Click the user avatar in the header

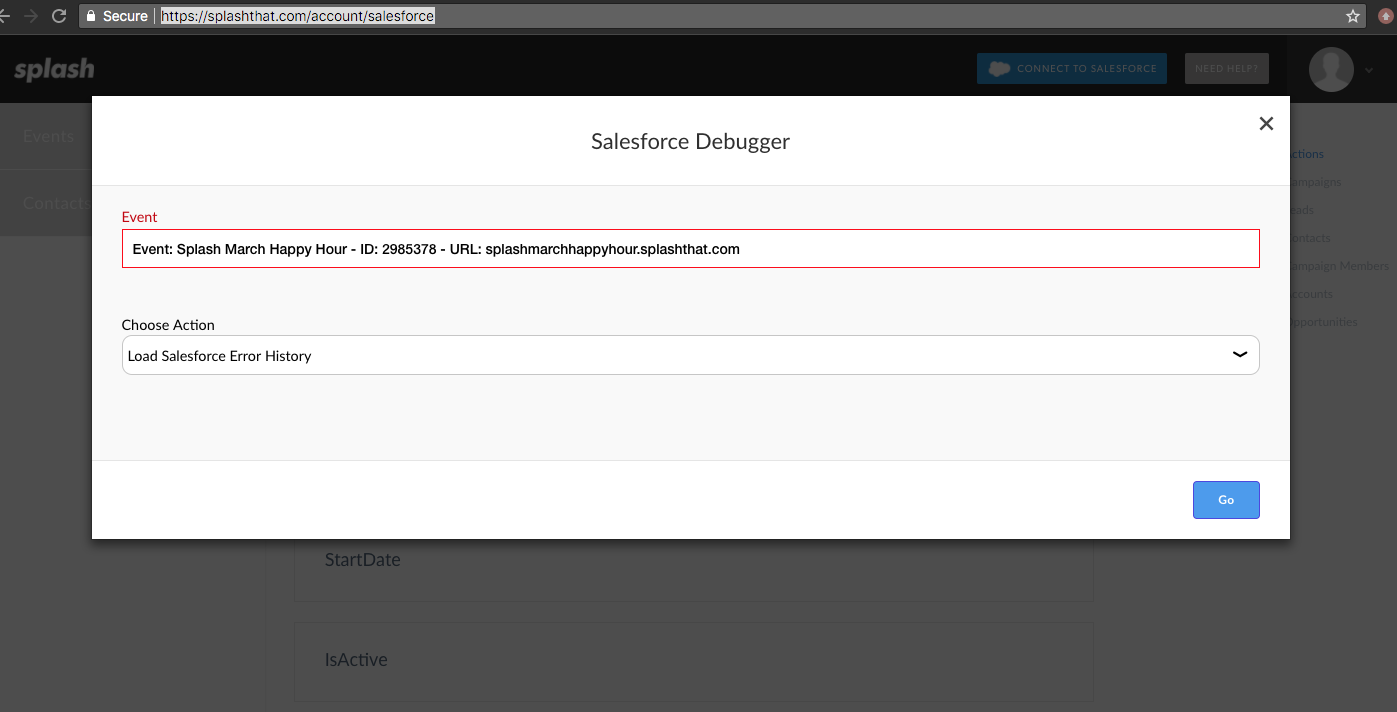point(1331,69)
